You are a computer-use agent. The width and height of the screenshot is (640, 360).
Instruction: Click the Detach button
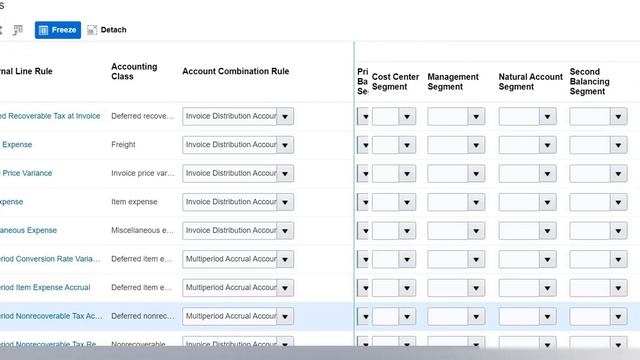point(107,30)
